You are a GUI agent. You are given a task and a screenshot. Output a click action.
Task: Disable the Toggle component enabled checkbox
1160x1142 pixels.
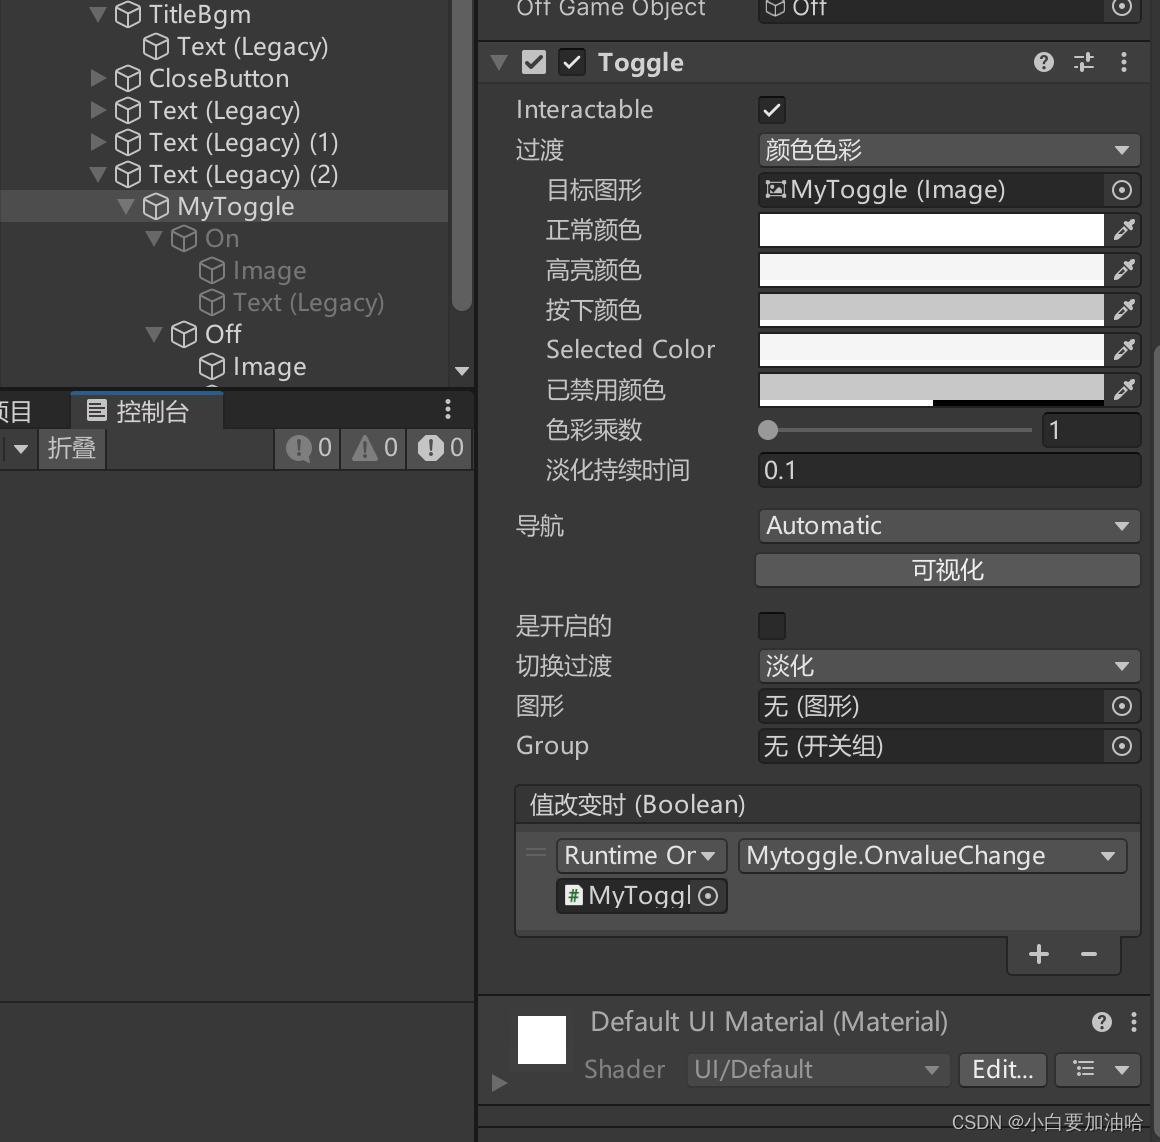tap(571, 62)
